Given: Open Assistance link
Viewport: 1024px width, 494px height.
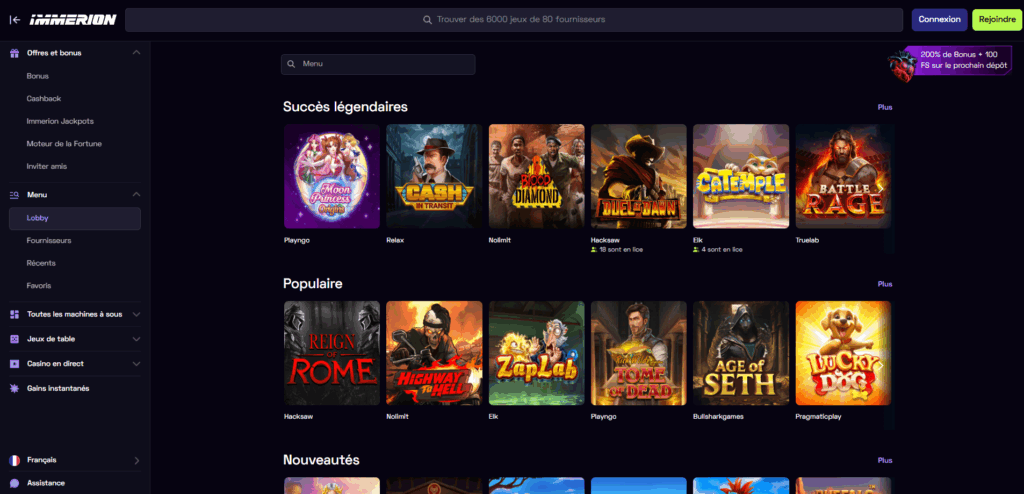Looking at the screenshot, I should tap(46, 484).
